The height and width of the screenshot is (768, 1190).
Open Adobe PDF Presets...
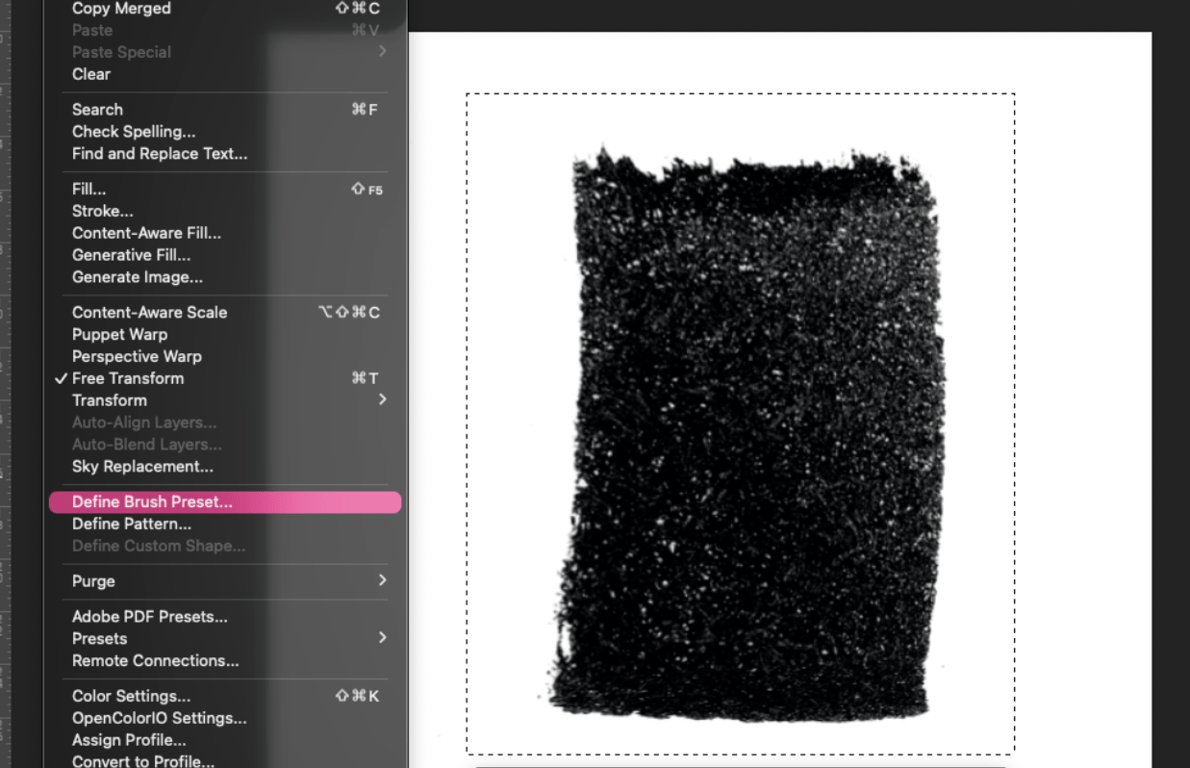225,616
